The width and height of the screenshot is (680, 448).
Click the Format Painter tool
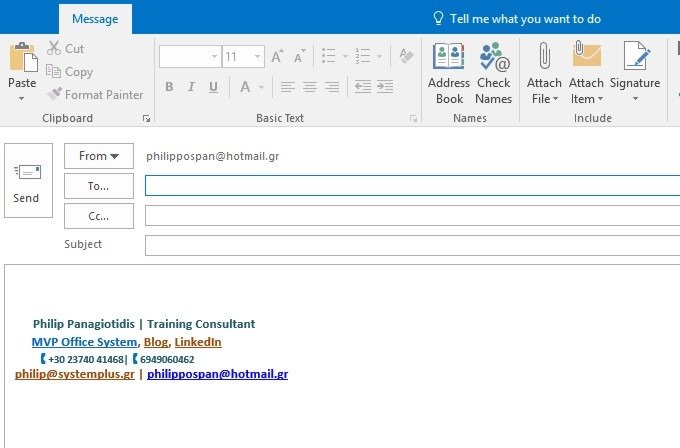tap(95, 95)
